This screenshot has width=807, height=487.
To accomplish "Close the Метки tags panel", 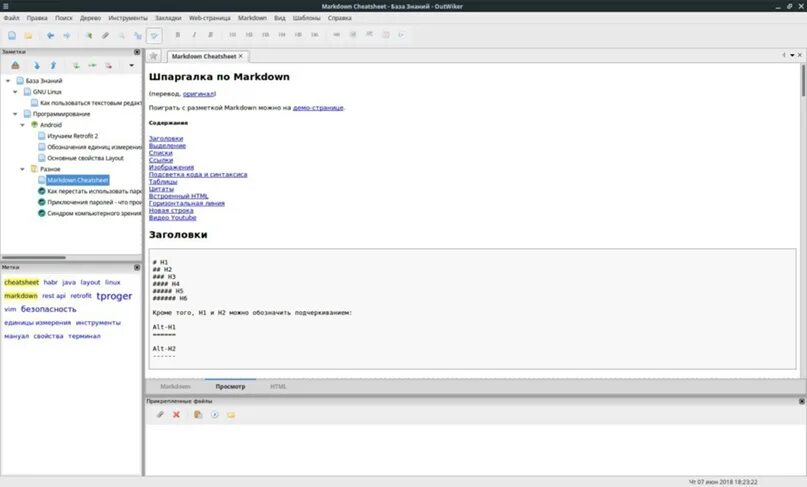I will [x=137, y=268].
